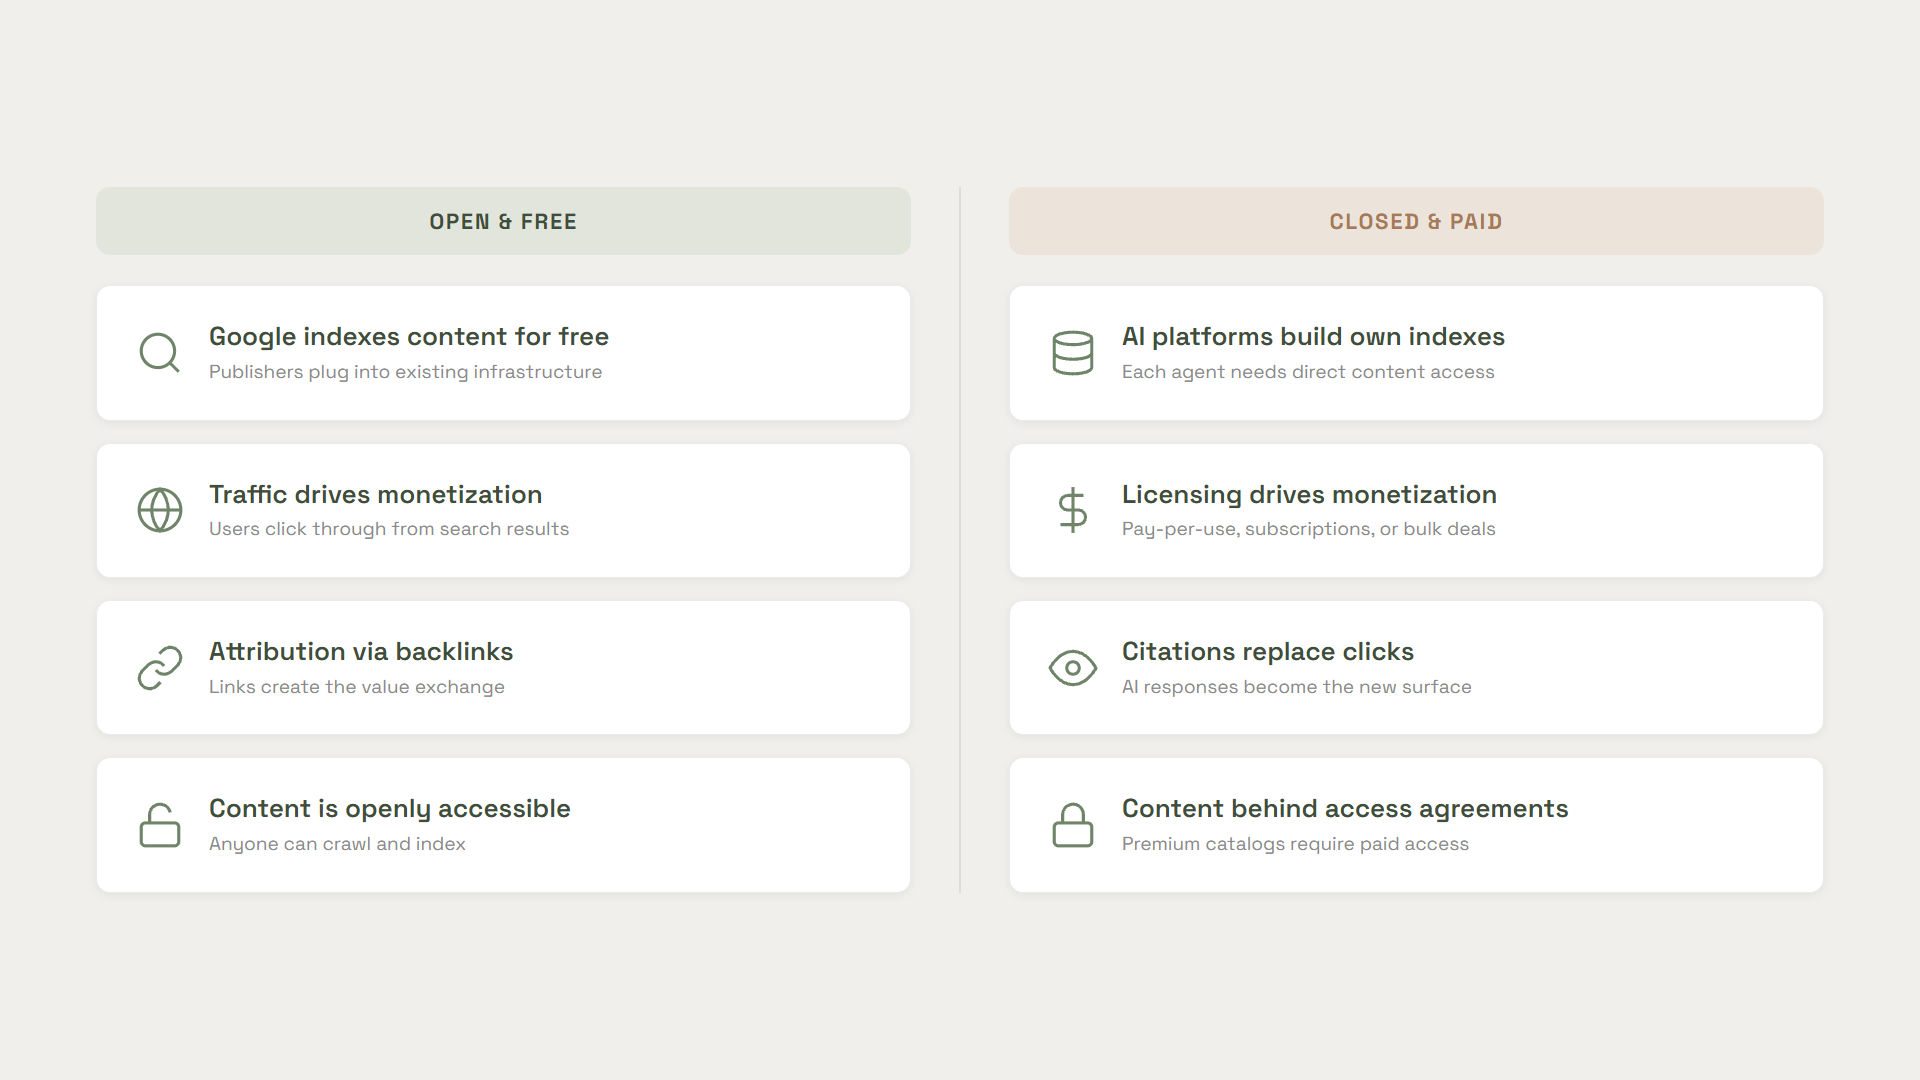
Task: Click the chain link icon beside Attribution
Action: coord(159,667)
